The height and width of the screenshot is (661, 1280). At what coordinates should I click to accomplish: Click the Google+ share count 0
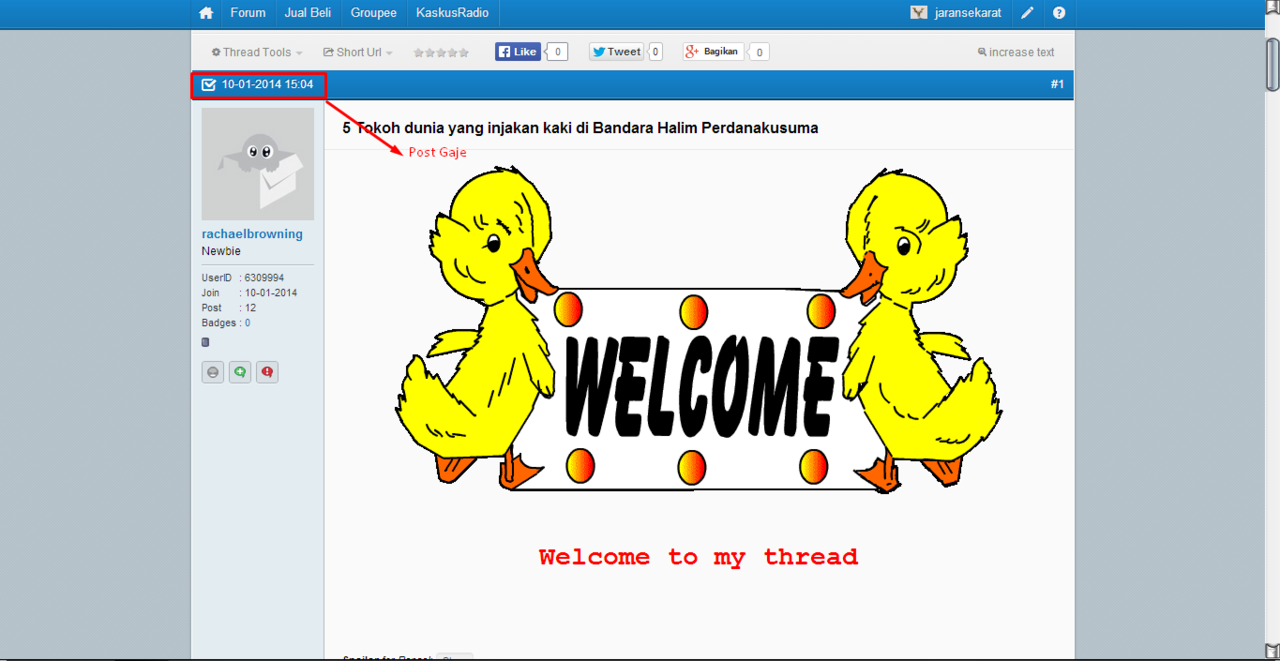click(759, 52)
